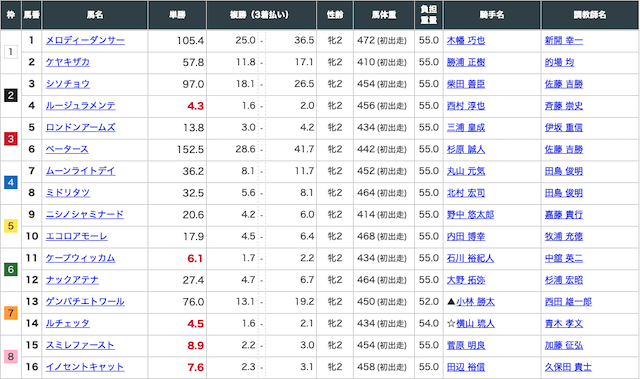Viewport: 640px width, 379px height.
Task: Open trainer 嘉藤 貴行
Action: point(564,215)
